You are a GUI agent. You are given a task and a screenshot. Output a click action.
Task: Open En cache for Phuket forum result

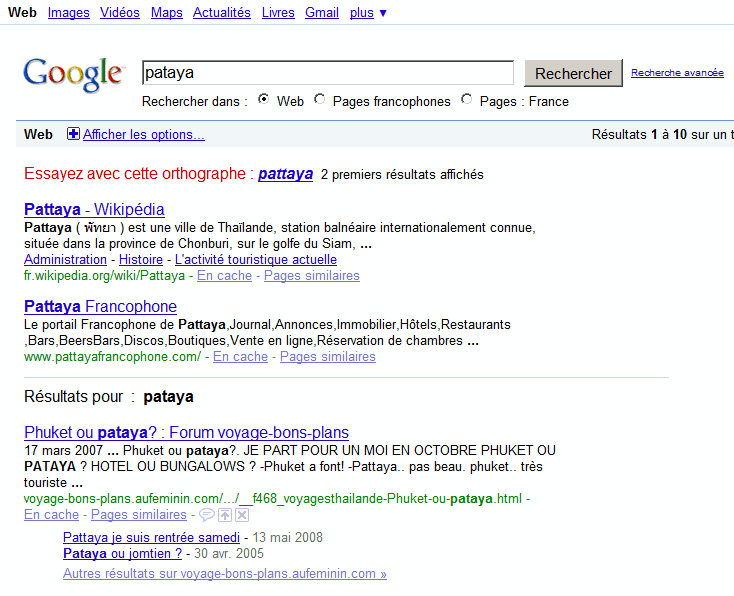(51, 514)
